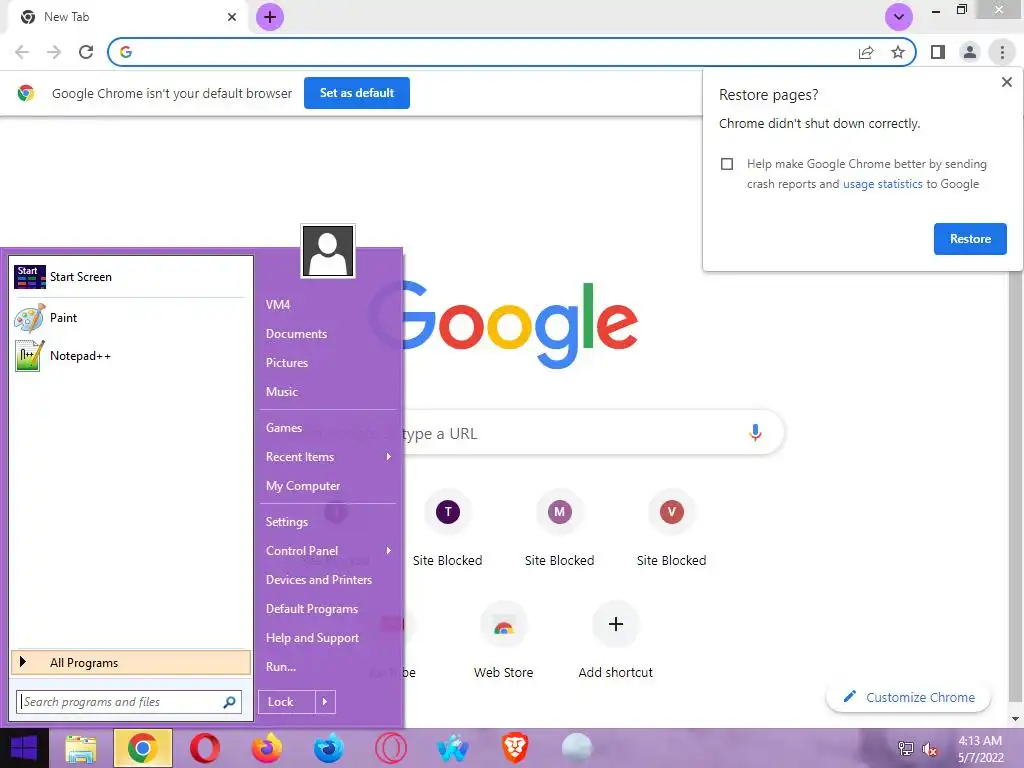Click Add shortcut plus icon
Viewport: 1024px width, 768px height.
(615, 624)
